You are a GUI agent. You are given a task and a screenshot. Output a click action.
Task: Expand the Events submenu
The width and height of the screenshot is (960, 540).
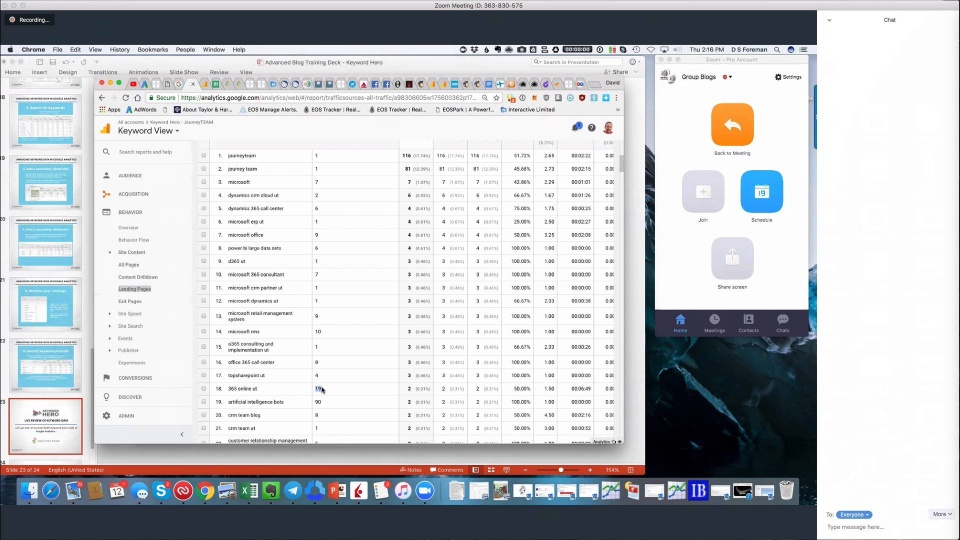tap(110, 338)
